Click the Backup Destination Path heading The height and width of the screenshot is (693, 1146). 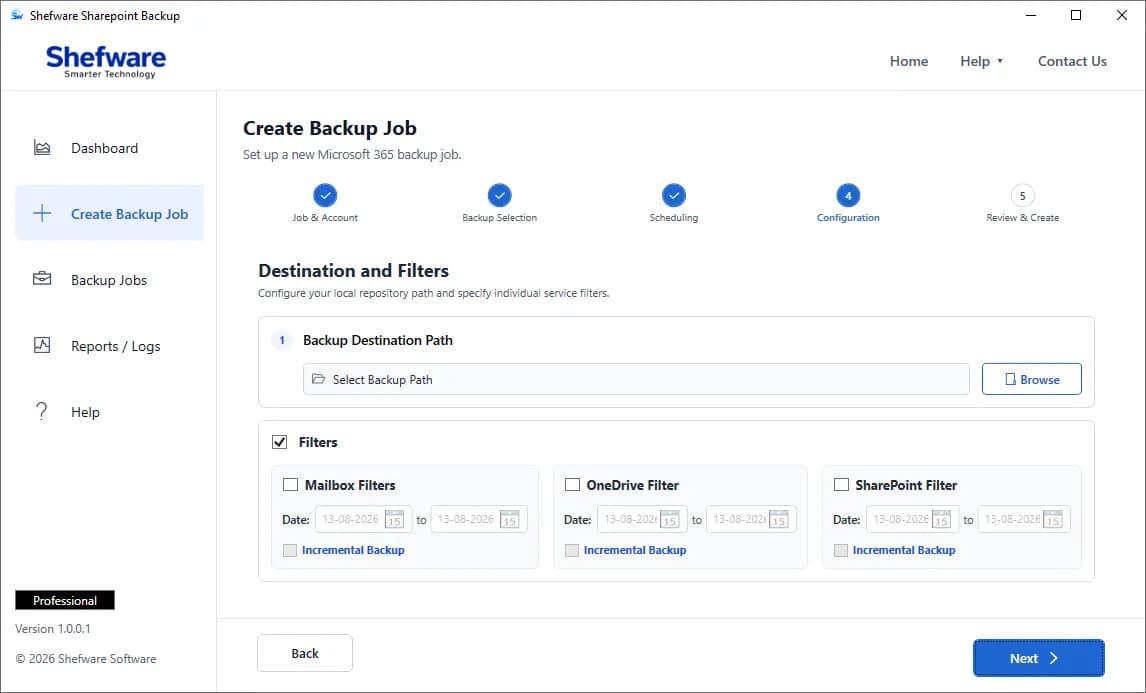[378, 340]
